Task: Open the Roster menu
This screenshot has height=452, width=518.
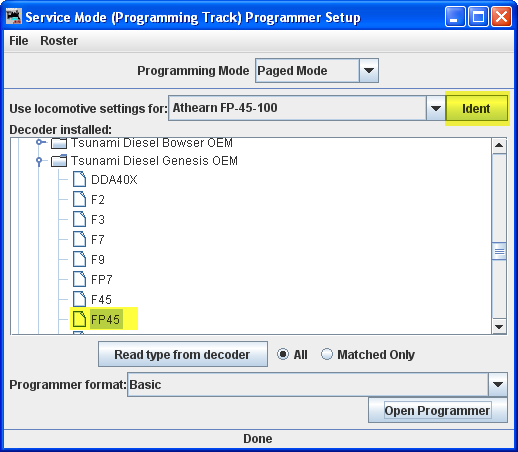Action: [59, 41]
